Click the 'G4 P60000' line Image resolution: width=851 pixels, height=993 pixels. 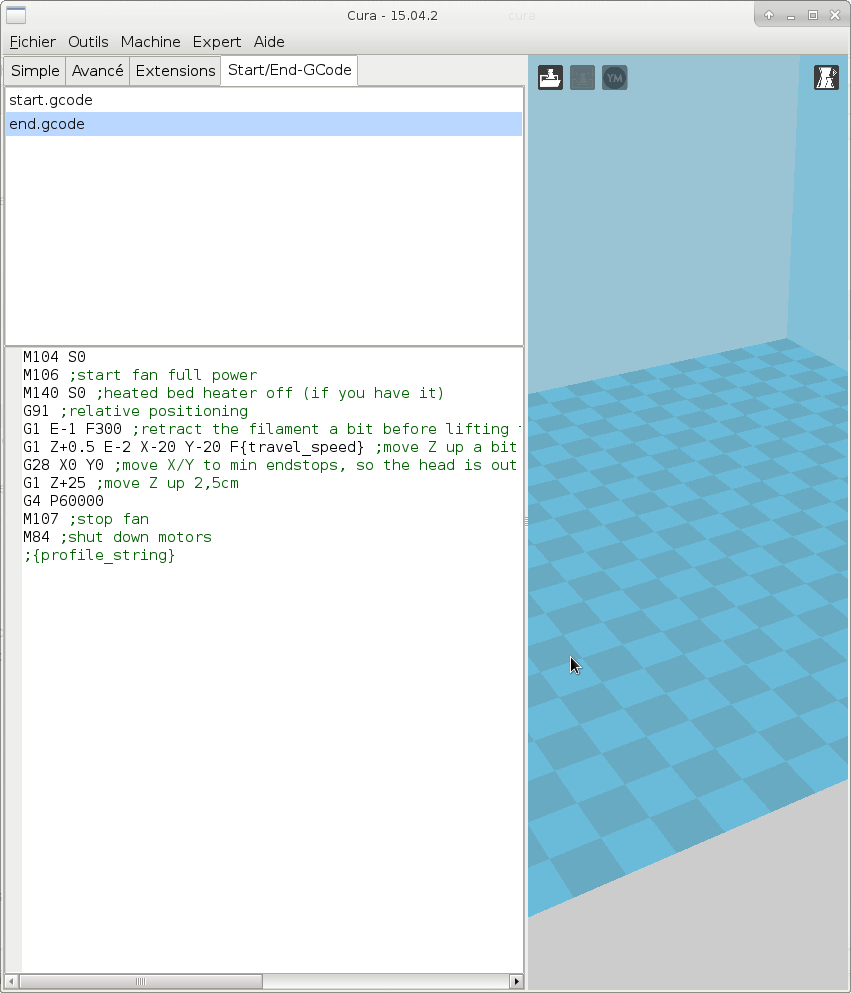pos(63,501)
